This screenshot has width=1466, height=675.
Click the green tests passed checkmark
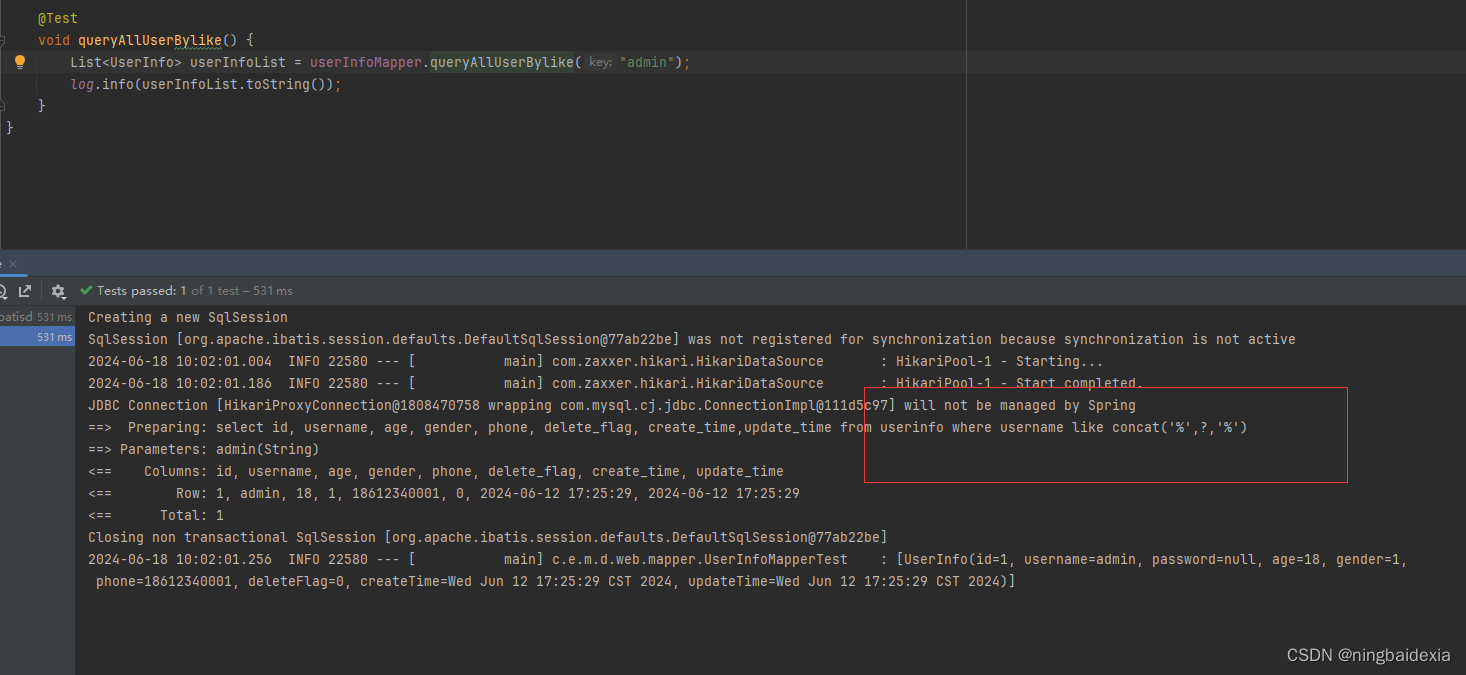[87, 291]
